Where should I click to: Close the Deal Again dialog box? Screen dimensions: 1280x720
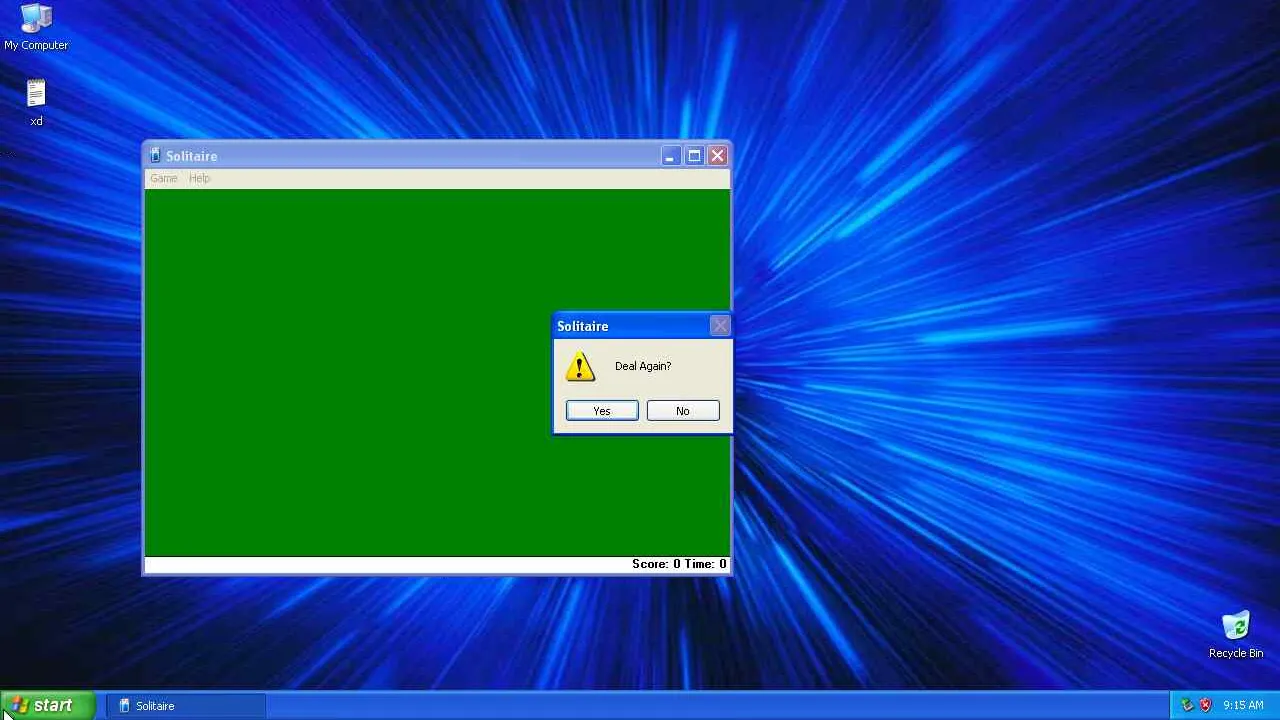click(720, 326)
